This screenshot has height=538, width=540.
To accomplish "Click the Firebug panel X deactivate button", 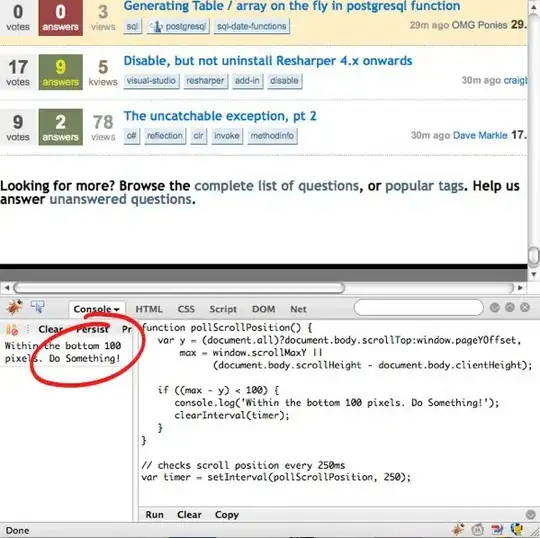I will (525, 308).
